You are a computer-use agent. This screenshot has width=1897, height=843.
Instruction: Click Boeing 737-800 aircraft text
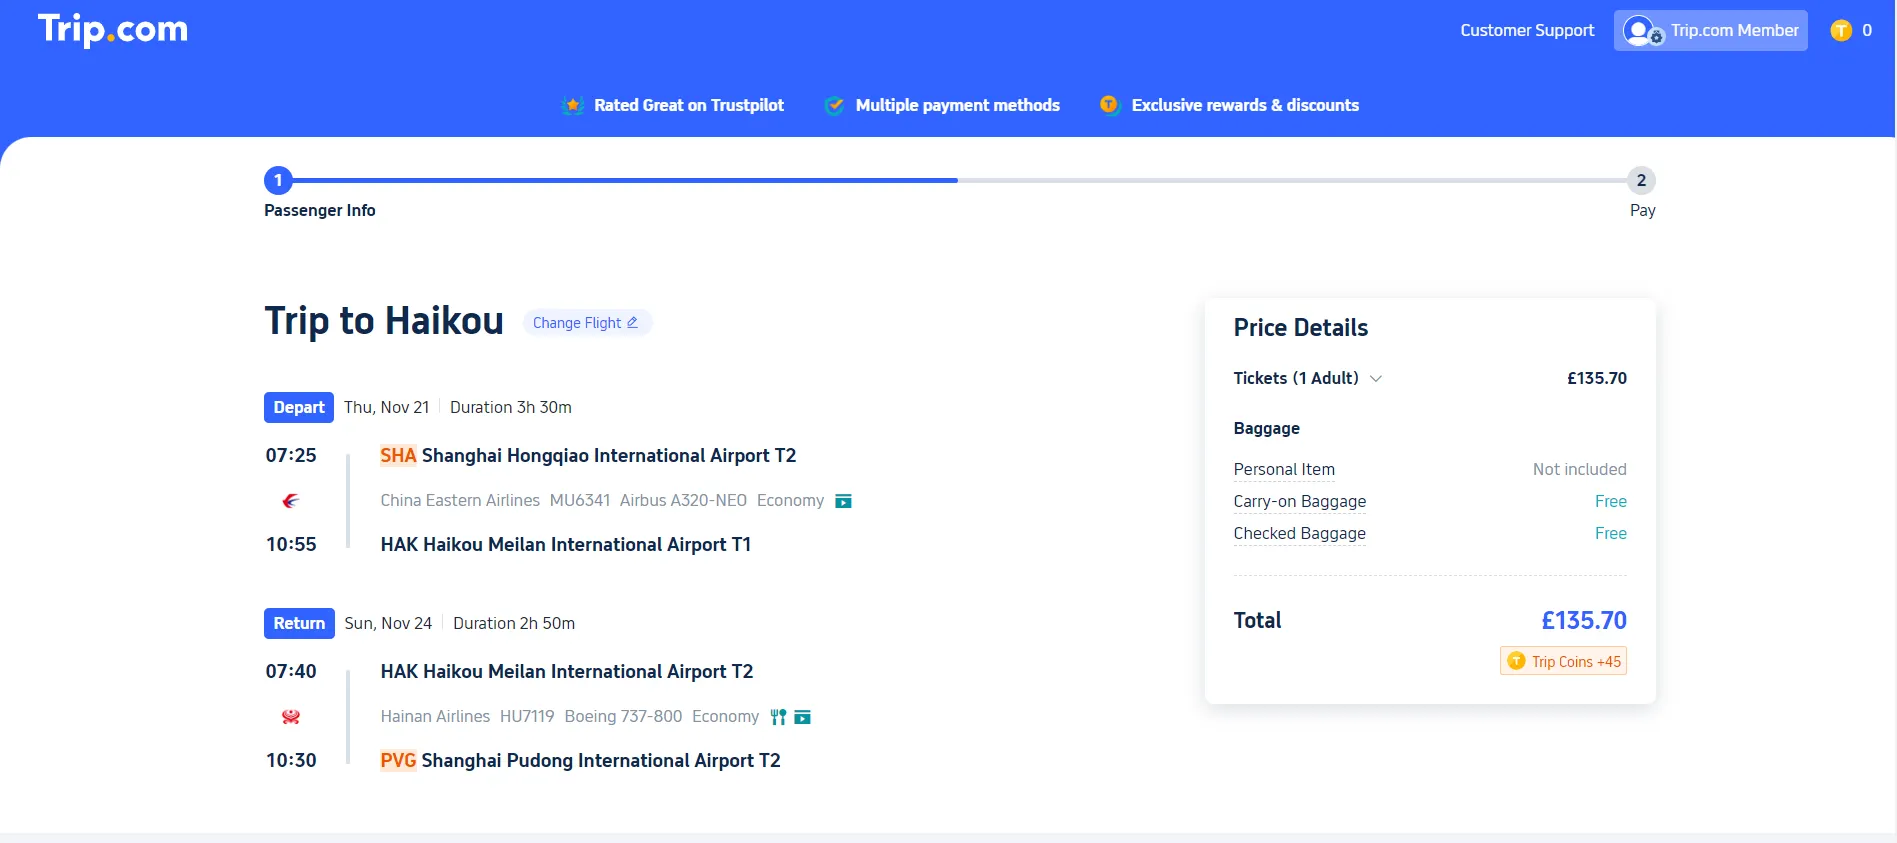point(623,716)
